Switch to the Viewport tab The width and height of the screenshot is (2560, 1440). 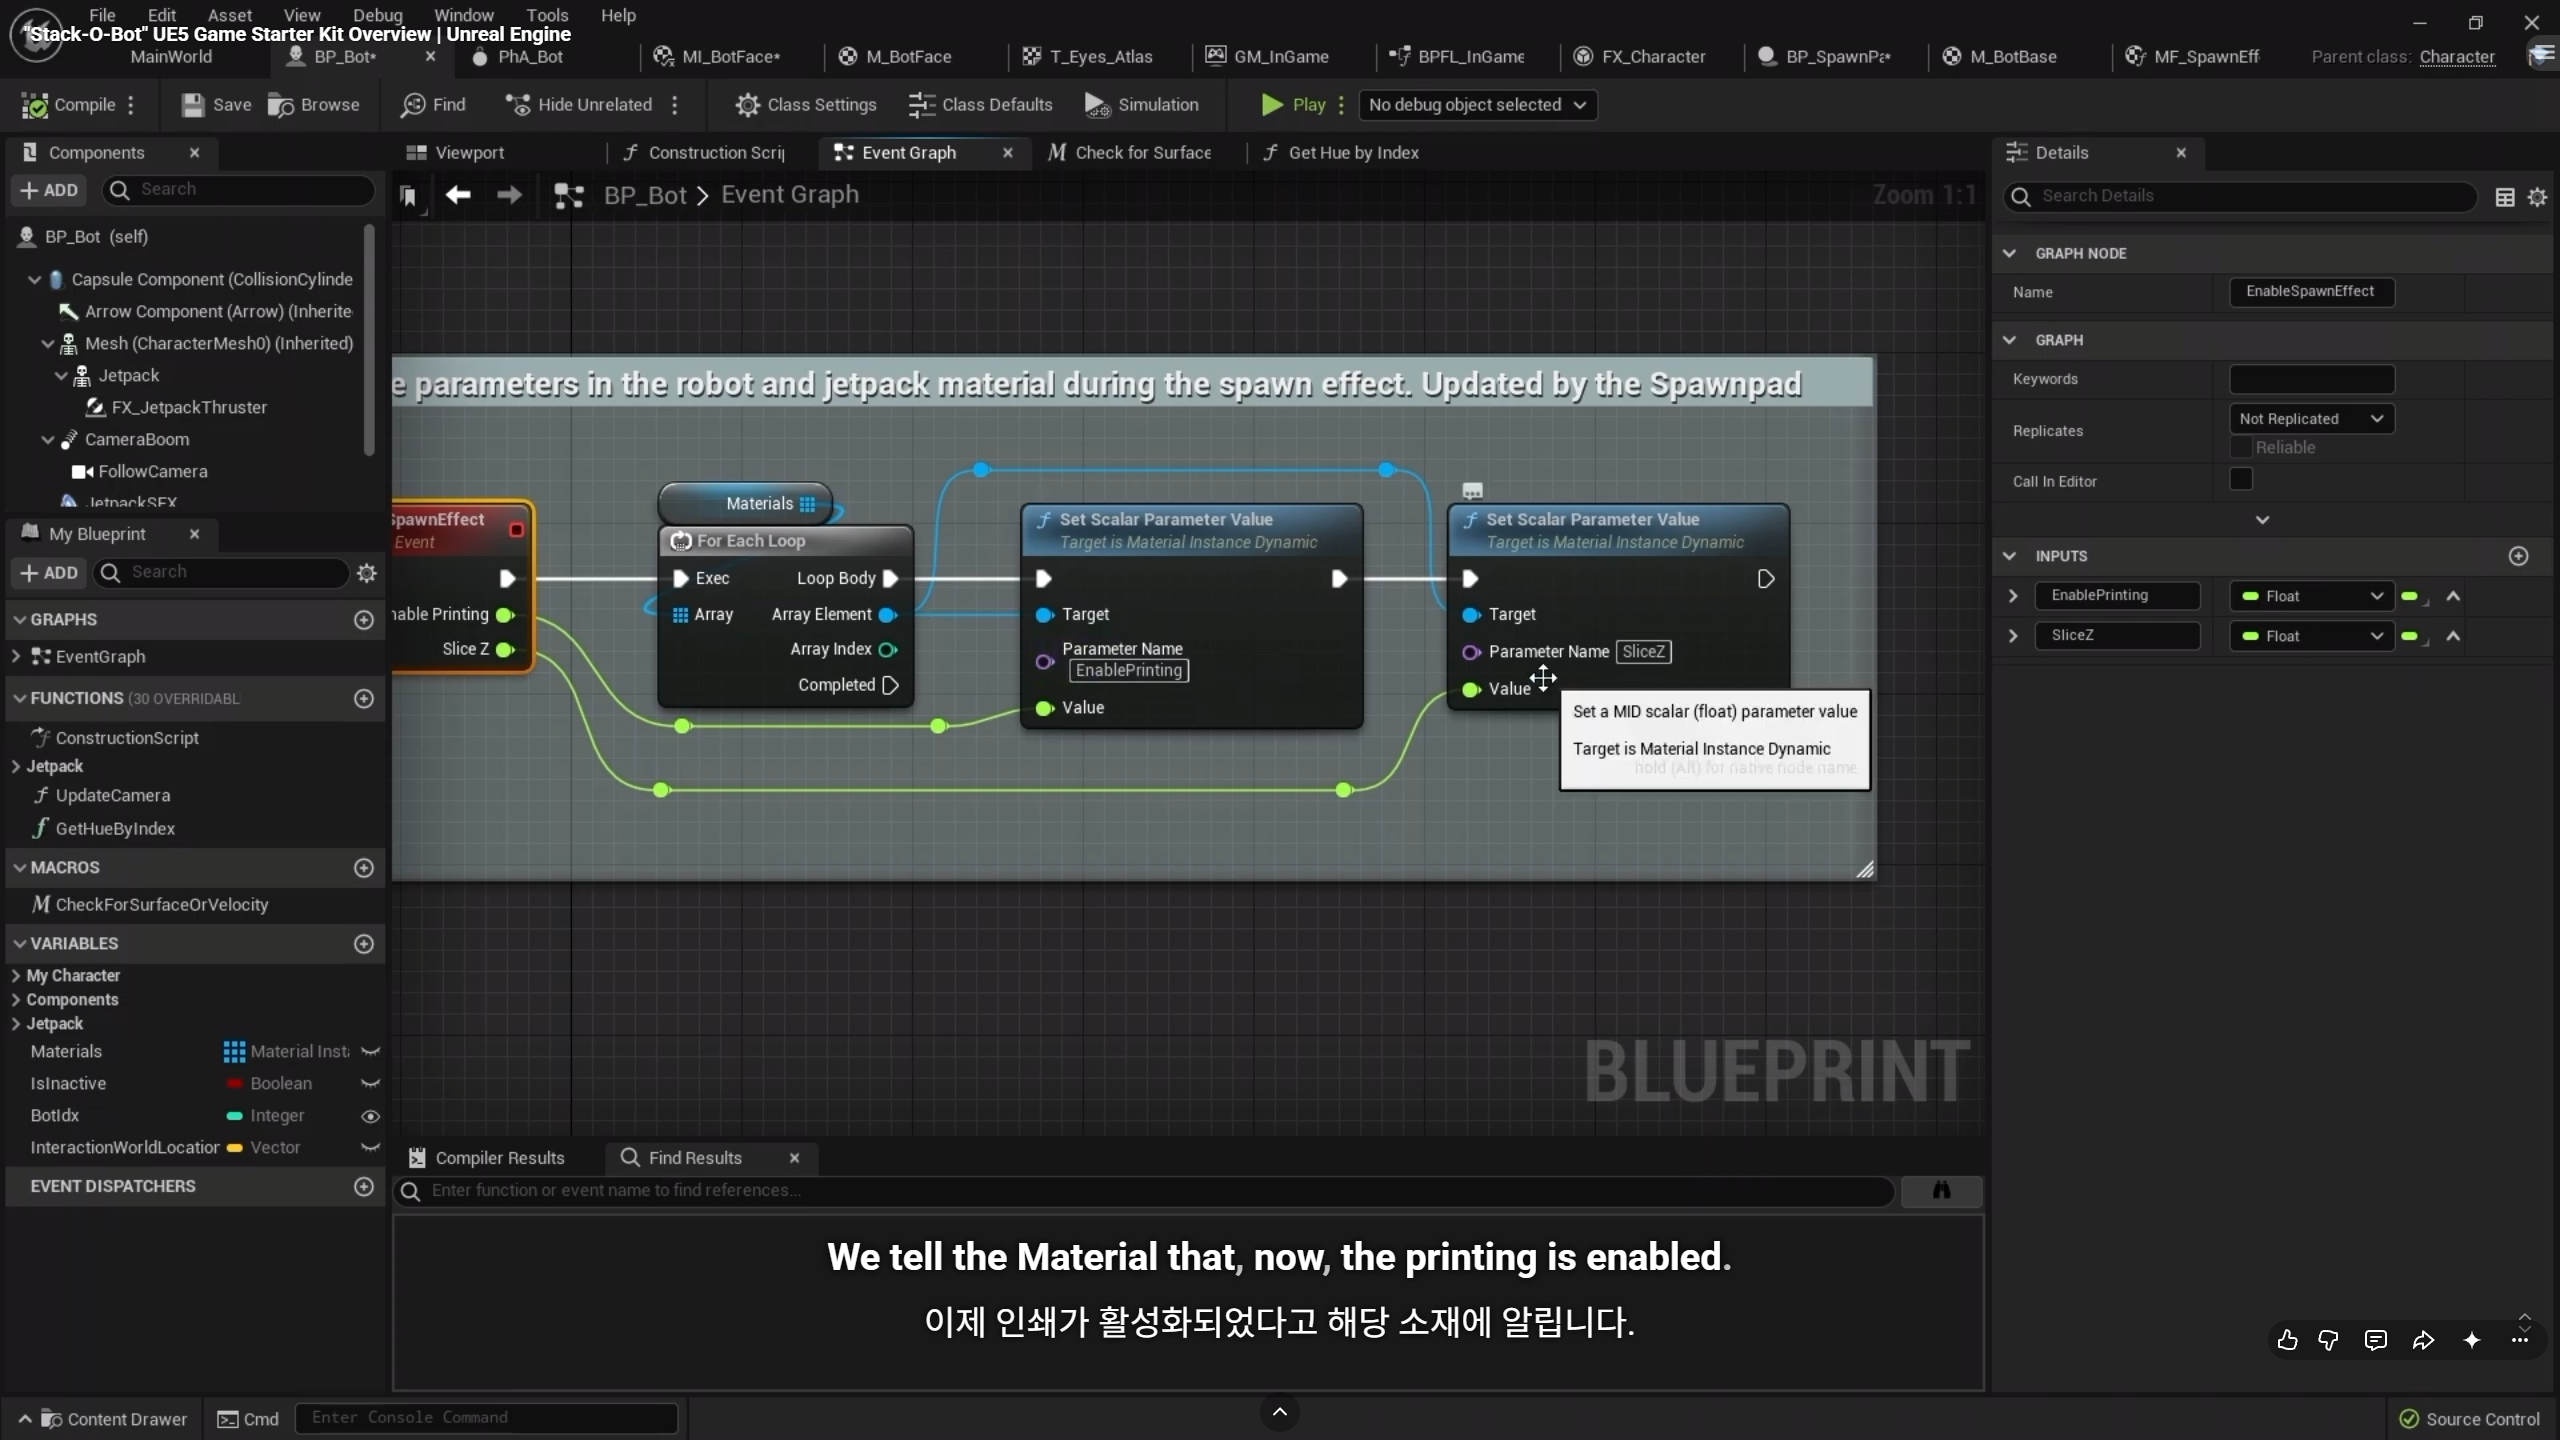[456, 153]
